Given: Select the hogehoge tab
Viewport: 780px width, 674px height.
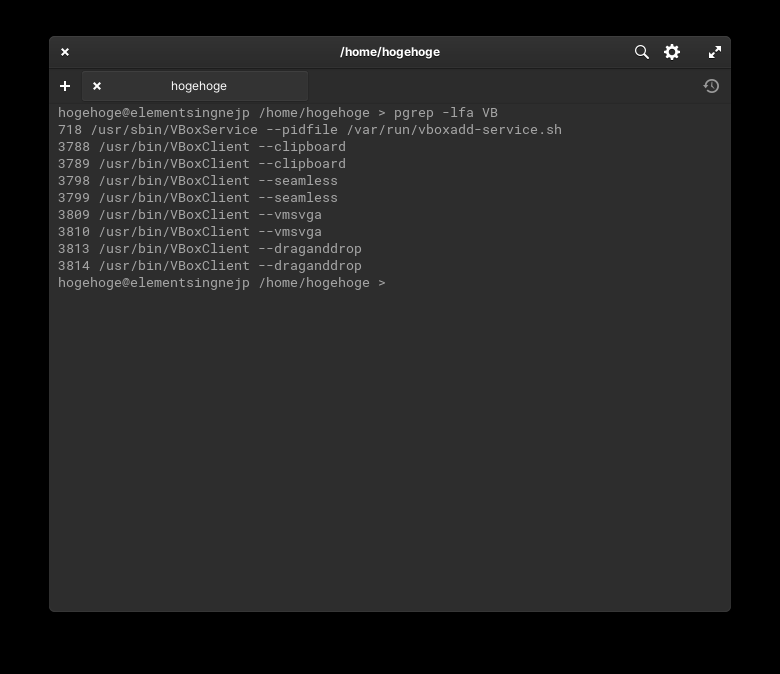Looking at the screenshot, I should (195, 86).
